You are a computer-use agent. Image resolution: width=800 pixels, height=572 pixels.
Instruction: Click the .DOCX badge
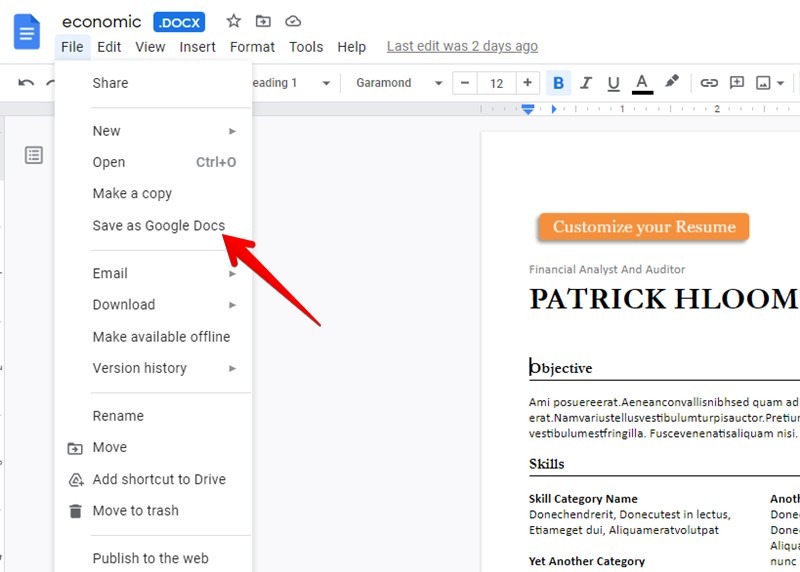(x=179, y=22)
